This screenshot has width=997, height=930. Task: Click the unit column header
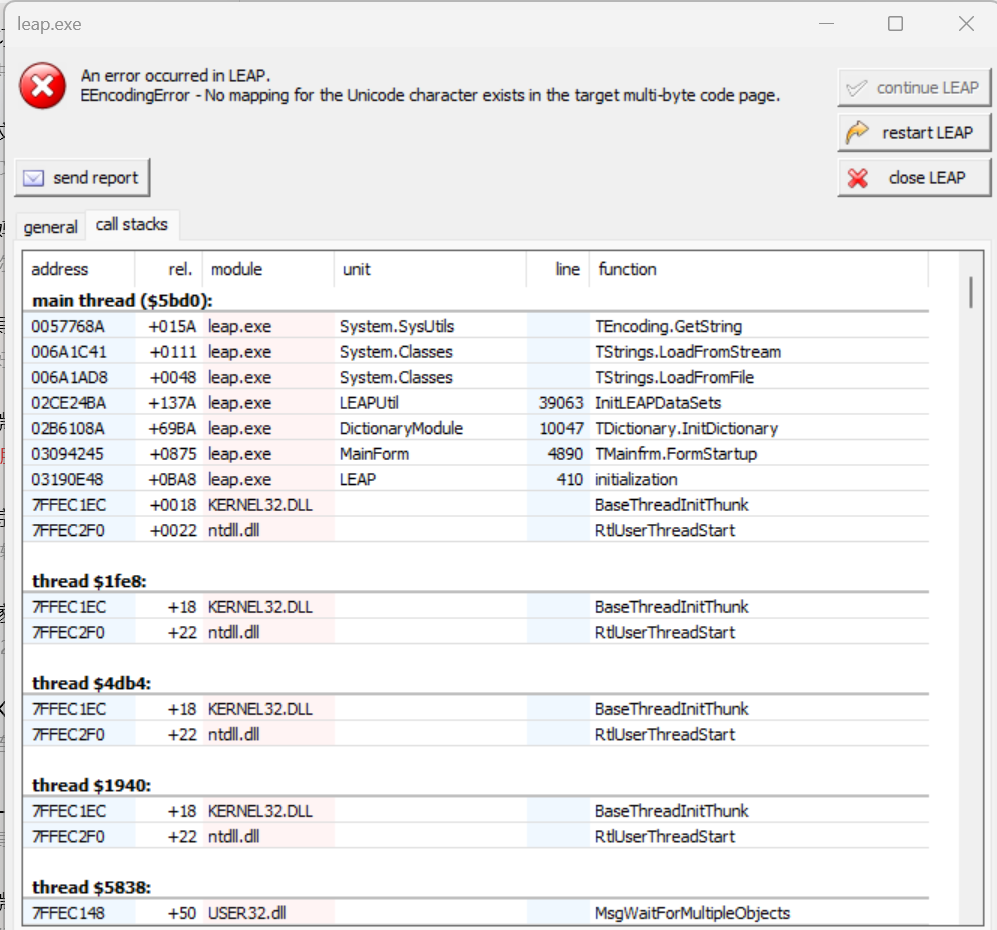430,270
